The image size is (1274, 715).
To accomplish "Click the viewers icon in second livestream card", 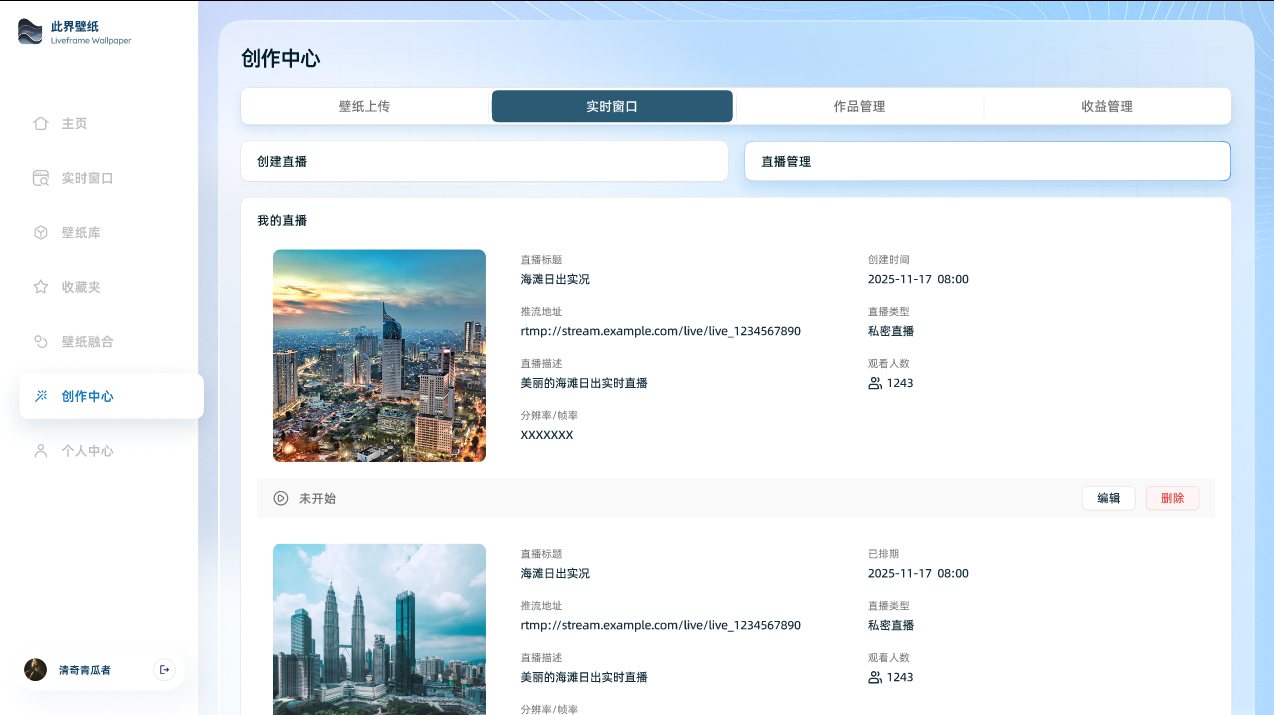I will 875,677.
